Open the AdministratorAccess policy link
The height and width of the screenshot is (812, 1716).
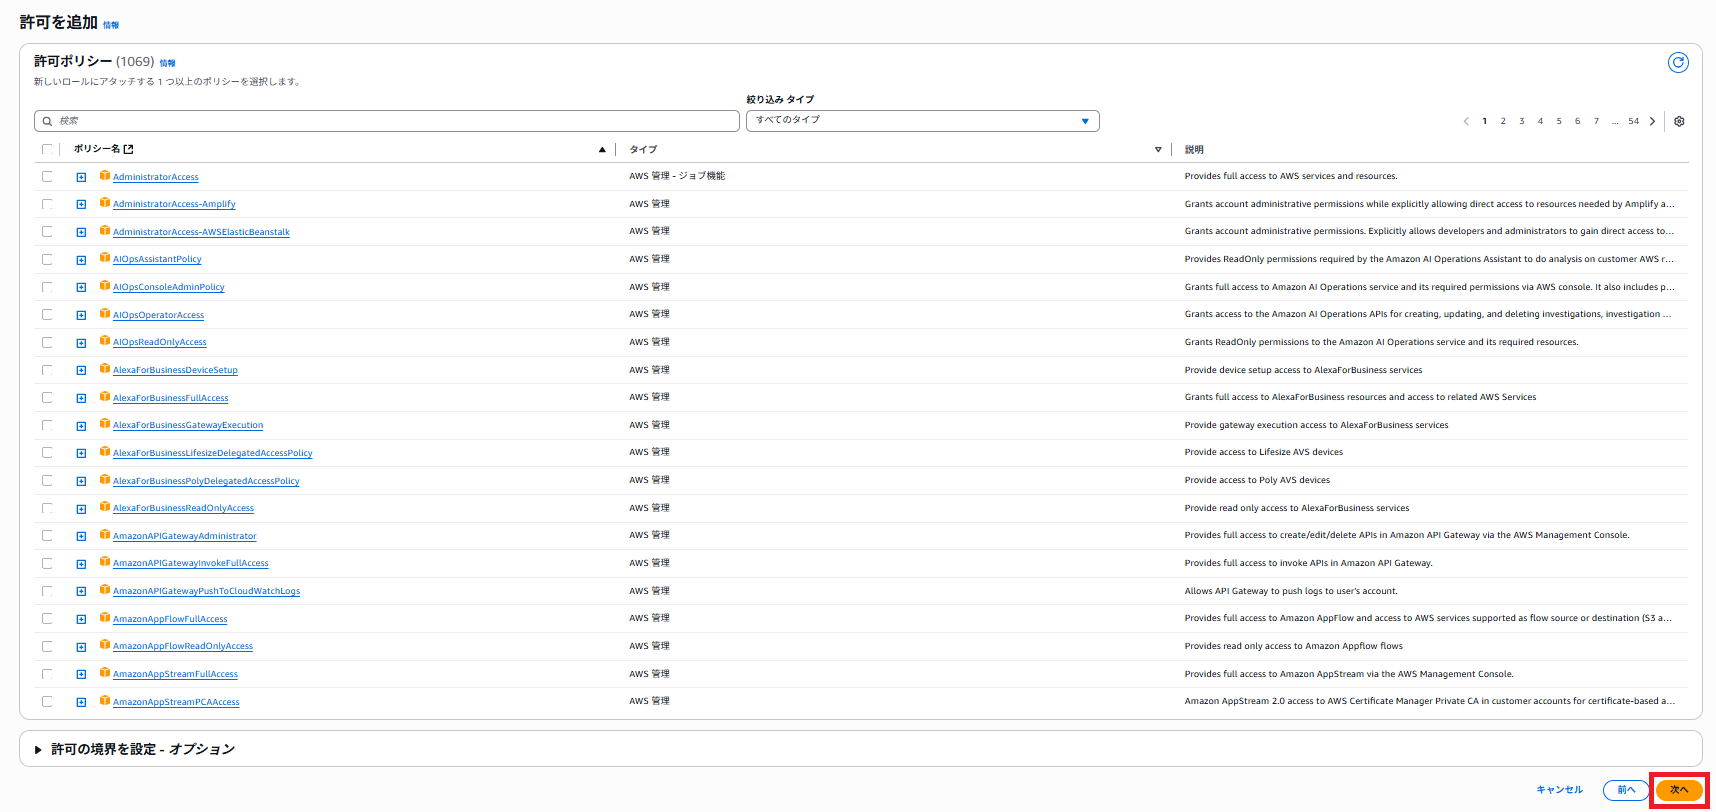coord(156,177)
